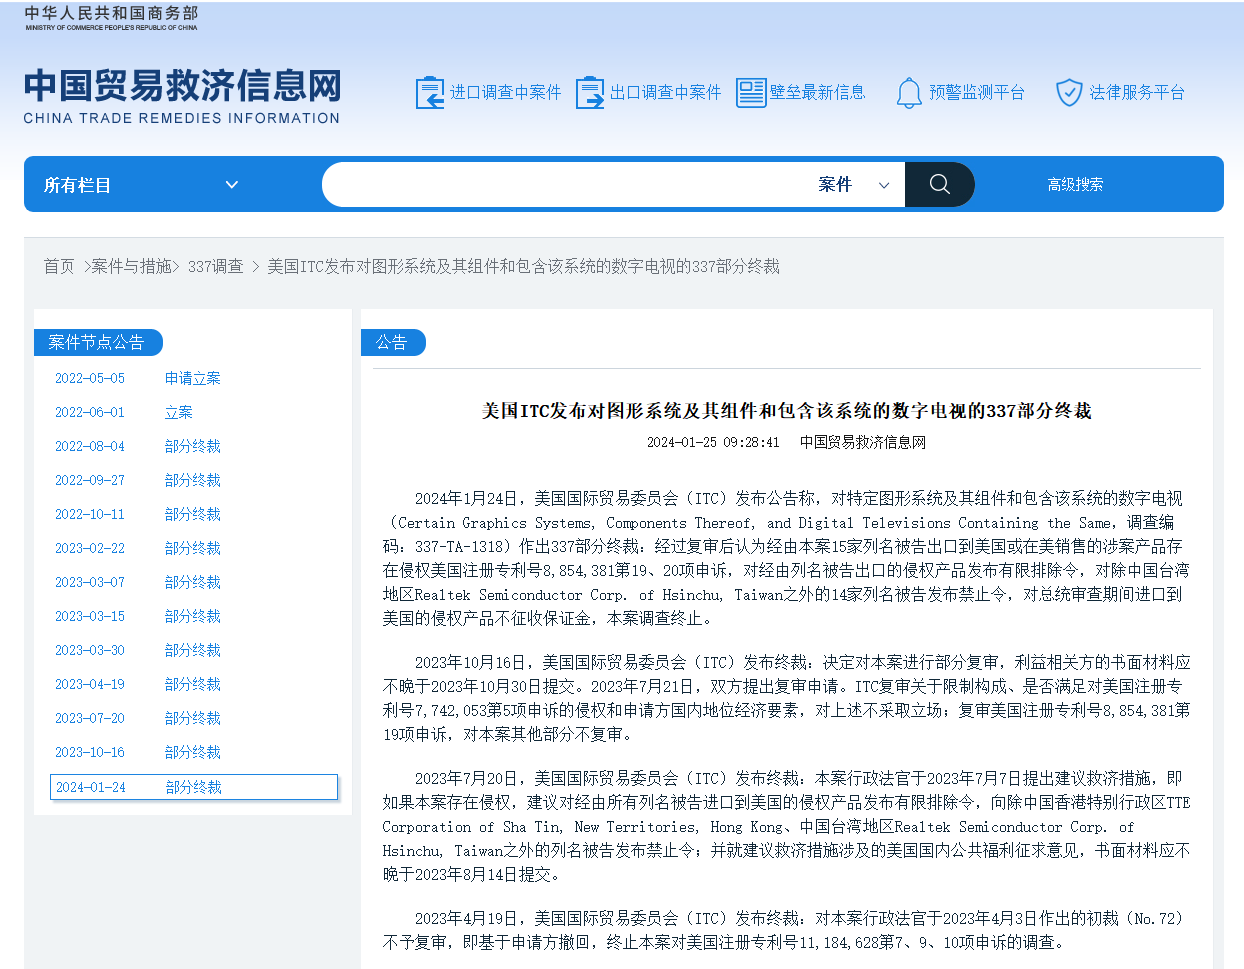Open the 2022-05-05 申请立案 entry
The image size is (1244, 969).
click(138, 378)
